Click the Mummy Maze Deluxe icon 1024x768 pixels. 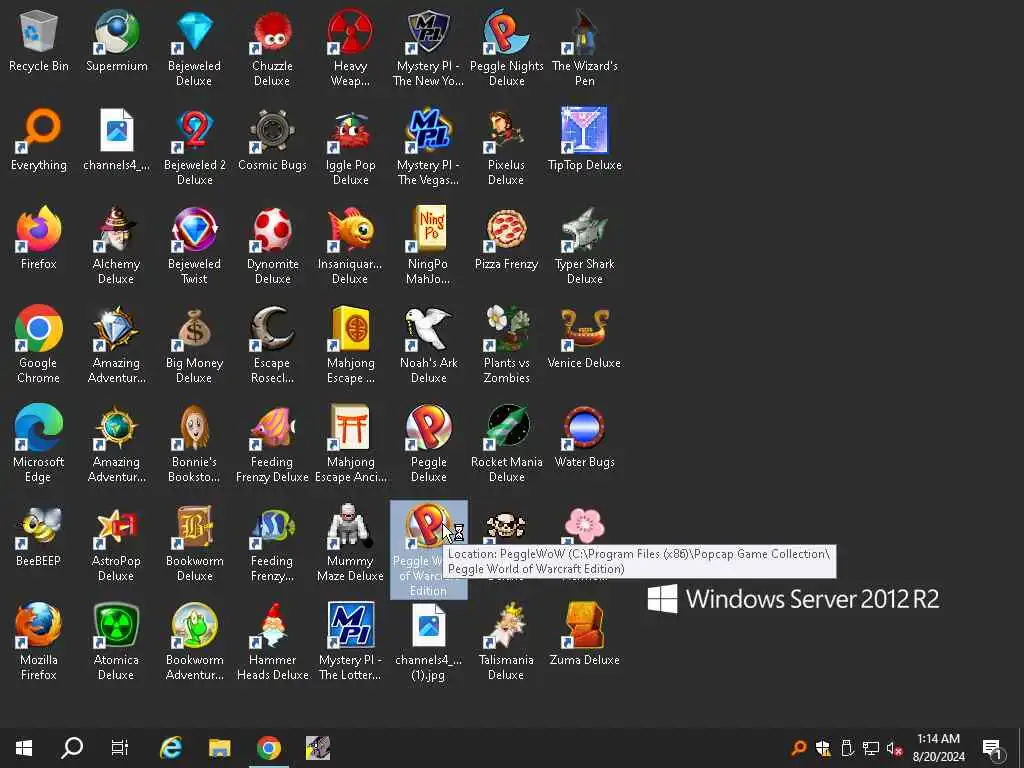(351, 526)
